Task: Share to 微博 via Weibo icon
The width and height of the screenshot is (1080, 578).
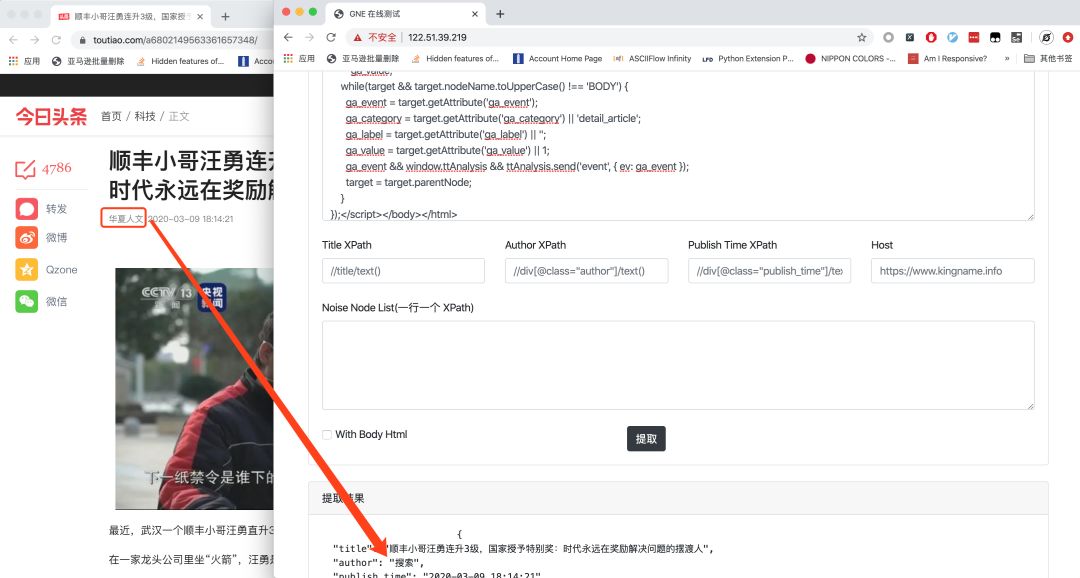Action: pyautogui.click(x=27, y=238)
